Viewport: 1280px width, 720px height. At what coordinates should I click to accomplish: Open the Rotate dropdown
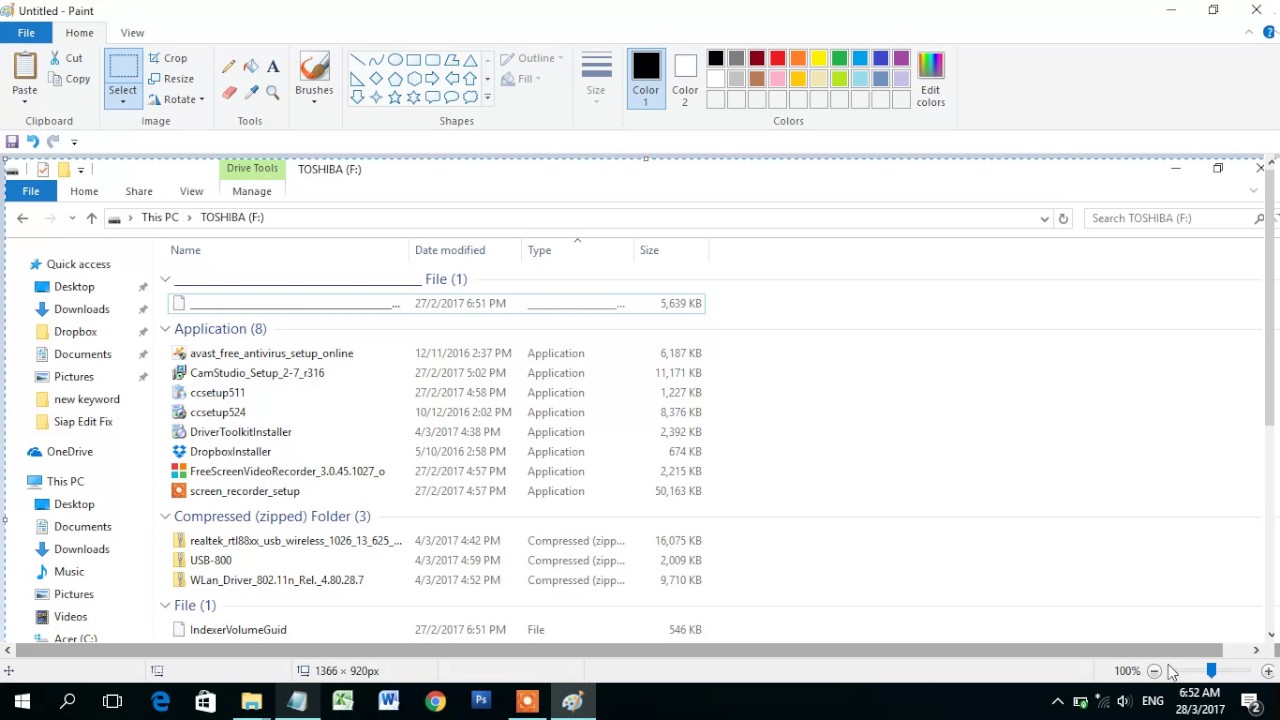(x=177, y=99)
